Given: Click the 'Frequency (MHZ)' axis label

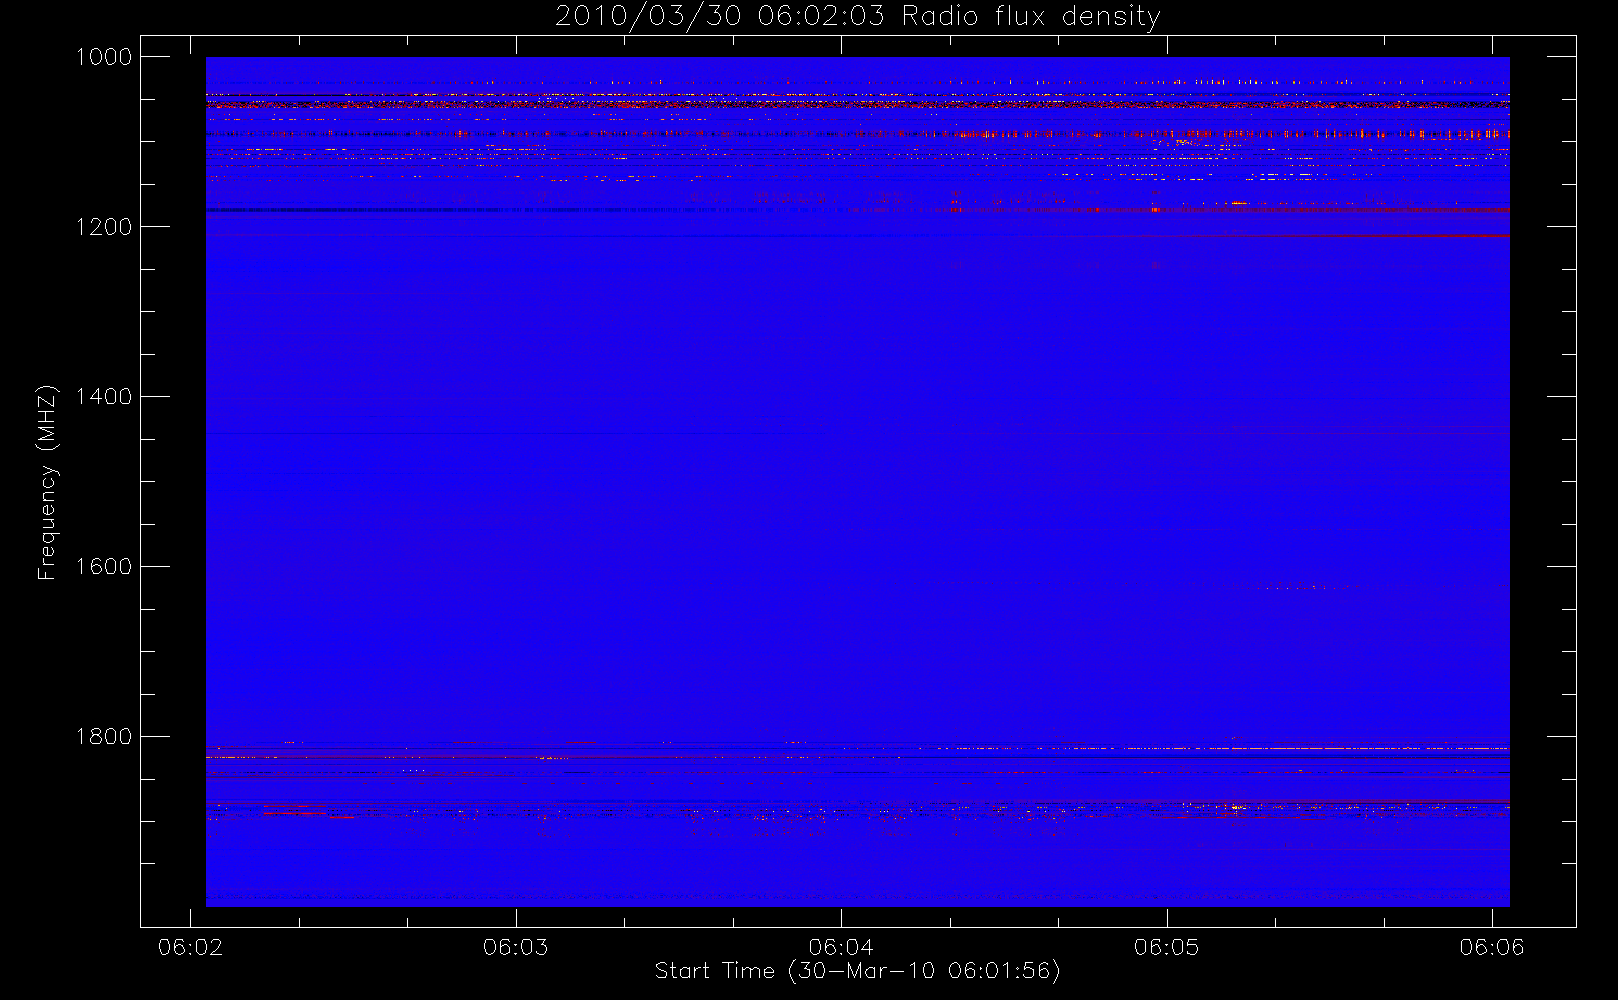Looking at the screenshot, I should [x=46, y=482].
